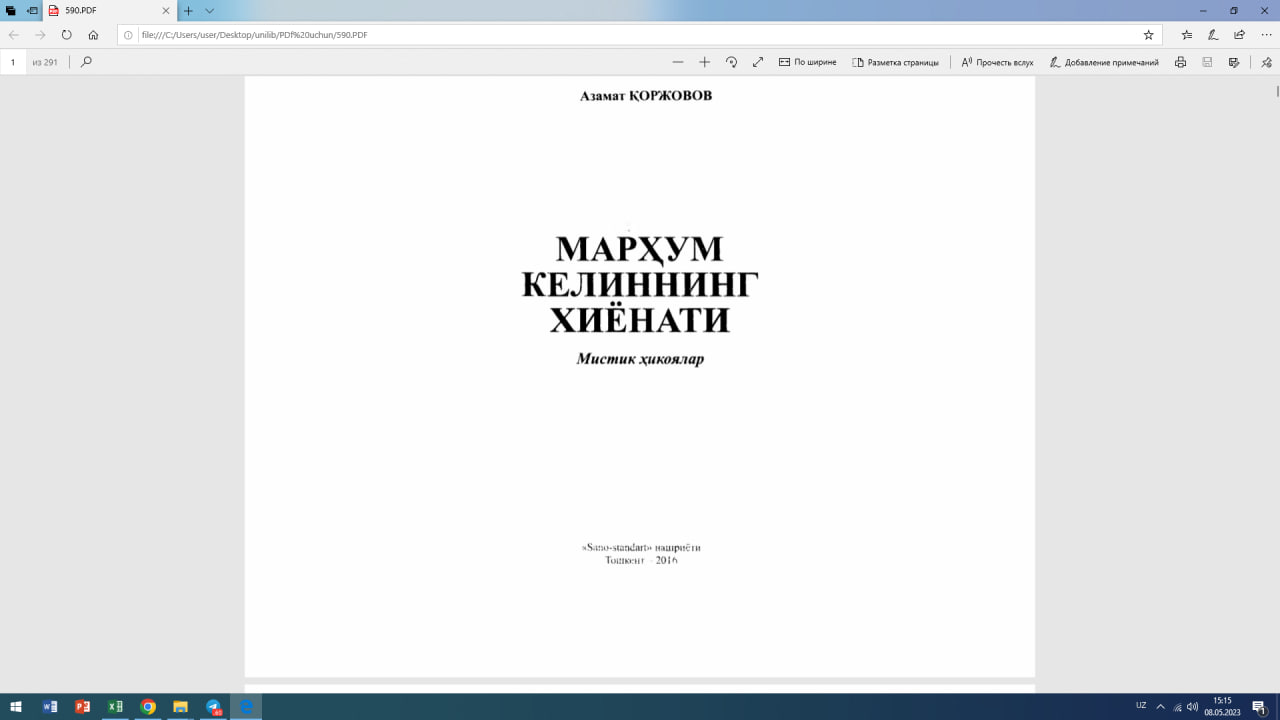Open the Hub favorites panel
The height and width of the screenshot is (720, 1280).
[x=1187, y=33]
